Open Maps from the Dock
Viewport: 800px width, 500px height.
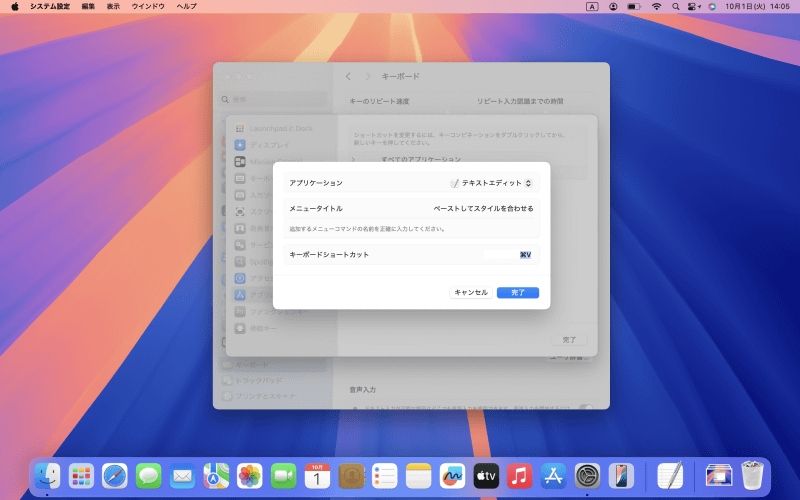pos(216,476)
